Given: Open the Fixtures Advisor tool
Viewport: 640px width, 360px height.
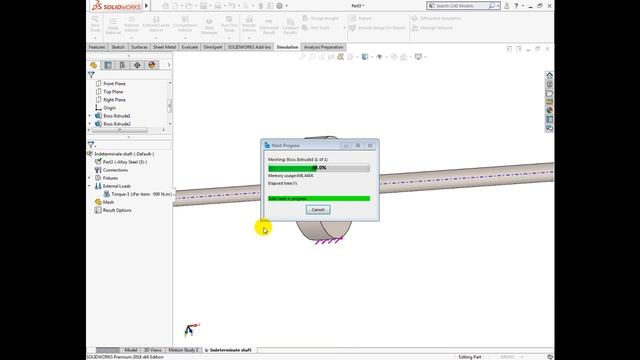Looking at the screenshot, I should coord(131,24).
